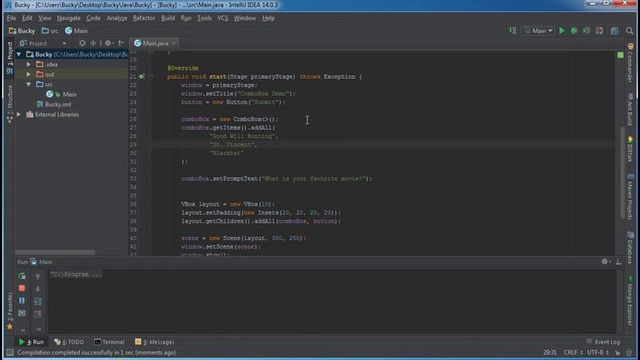Click the editor vertical scrollbar
Screen dimensions: 640x360
pyautogui.click(x=622, y=173)
